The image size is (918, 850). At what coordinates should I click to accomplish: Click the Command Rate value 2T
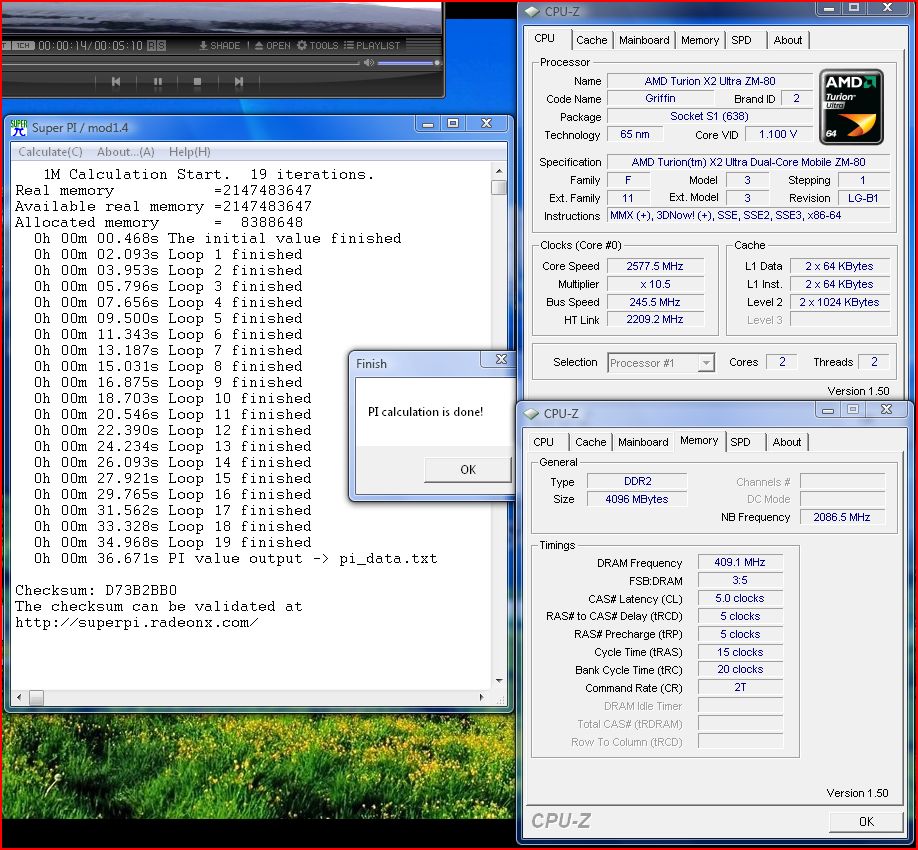[x=739, y=688]
